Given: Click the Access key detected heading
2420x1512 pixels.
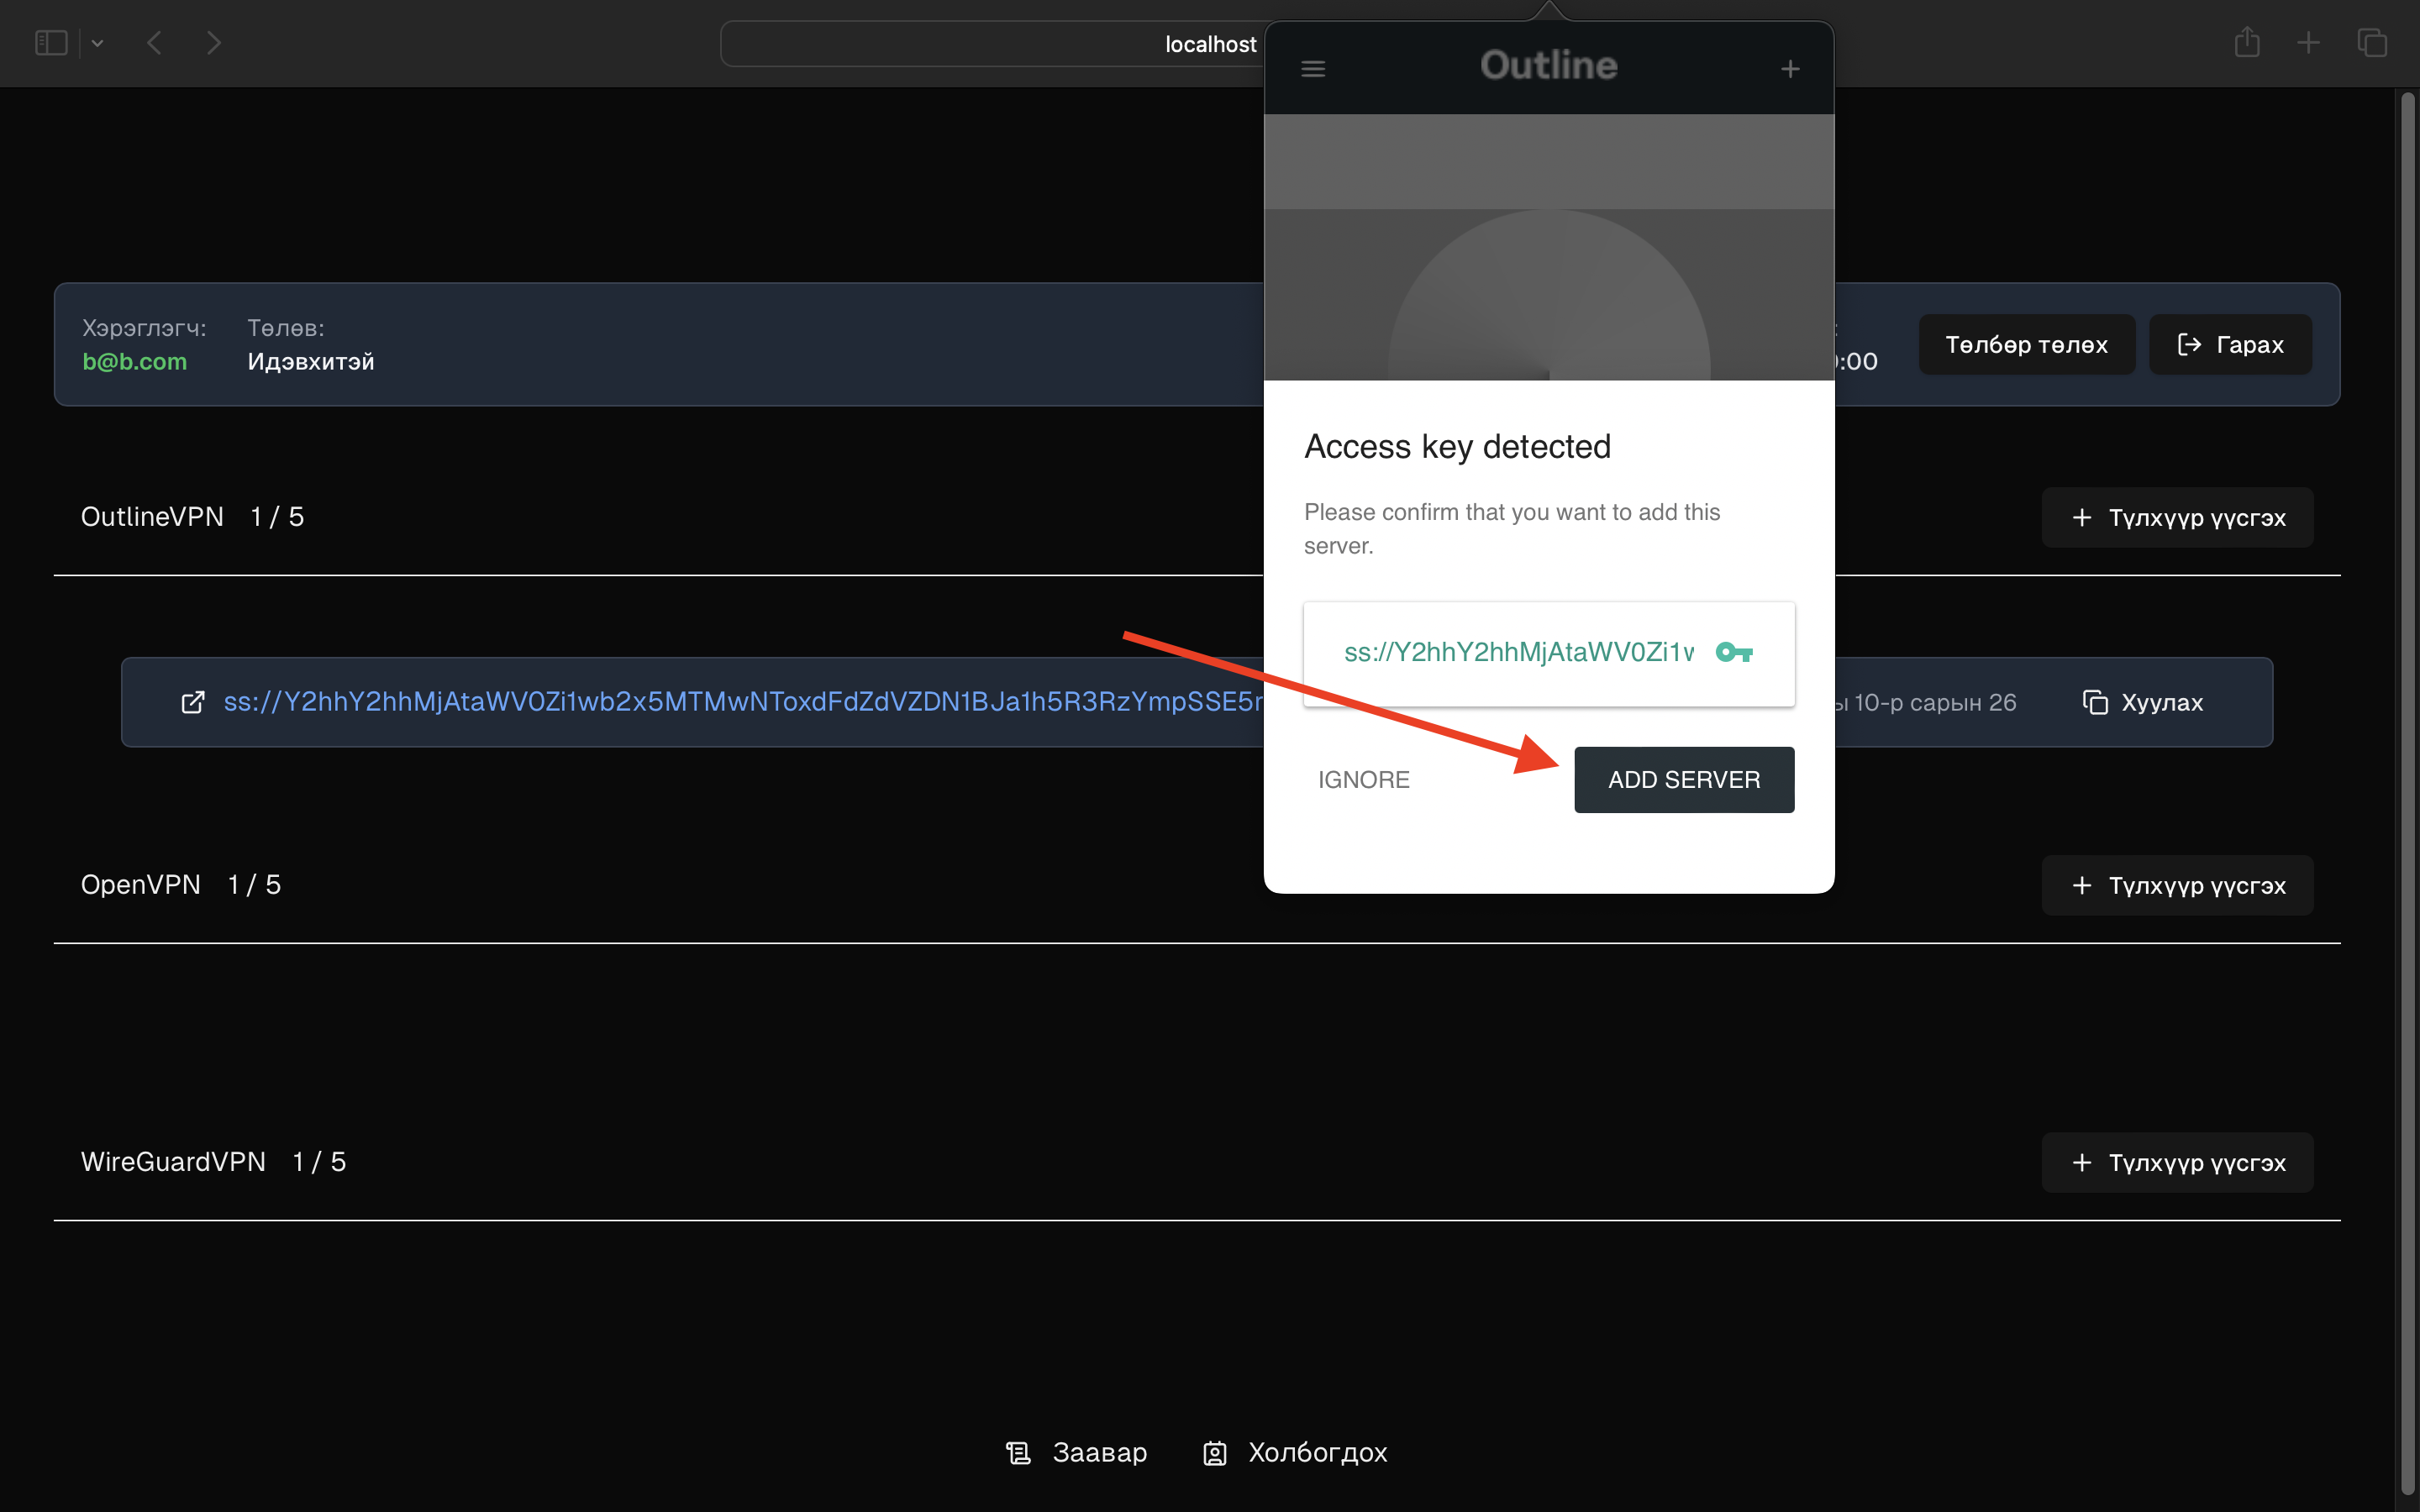Looking at the screenshot, I should (x=1457, y=446).
